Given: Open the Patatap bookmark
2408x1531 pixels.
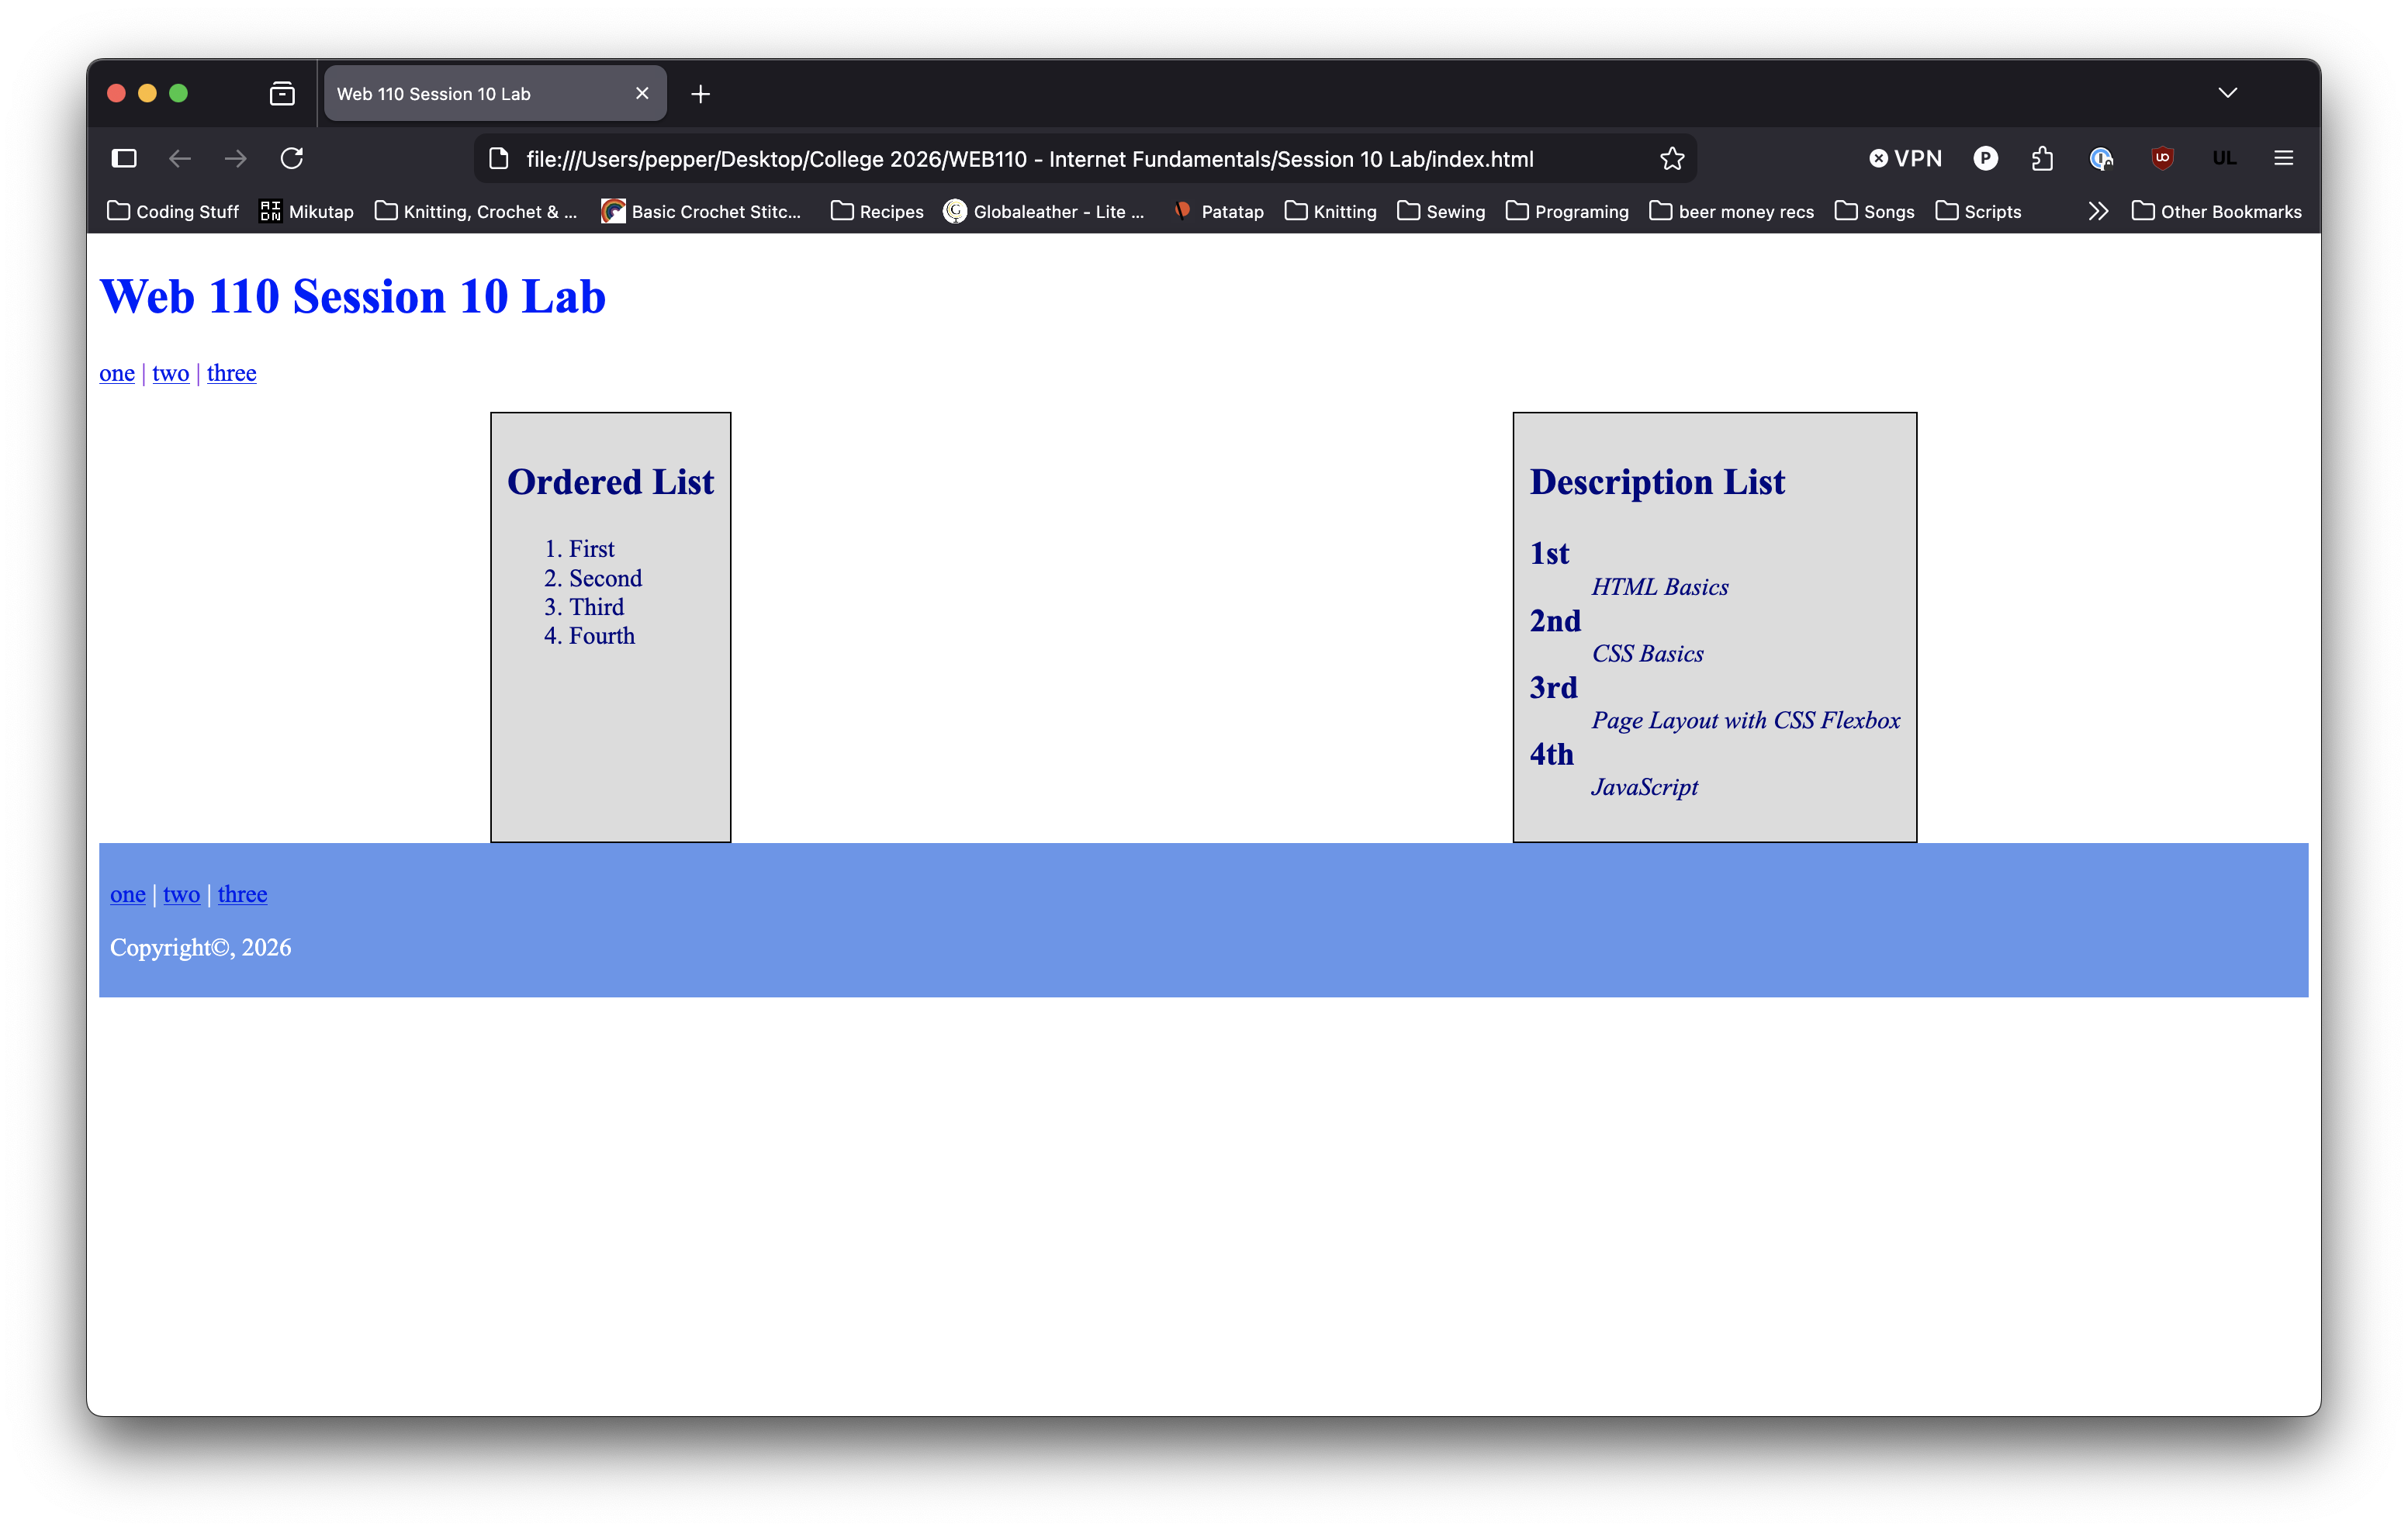Looking at the screenshot, I should pos(1218,211).
